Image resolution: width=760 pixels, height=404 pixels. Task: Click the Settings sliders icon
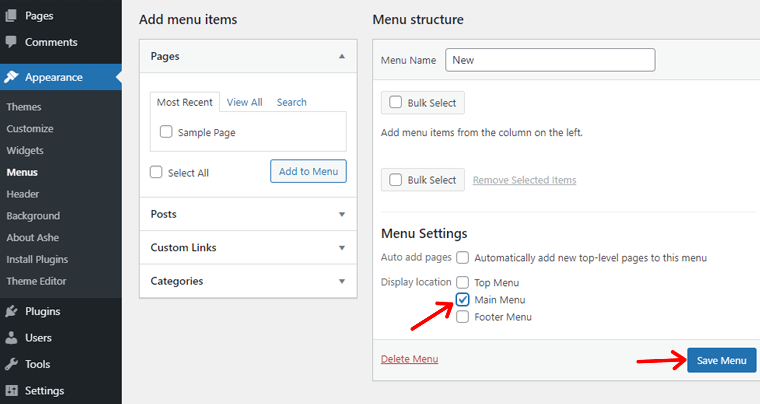click(11, 390)
